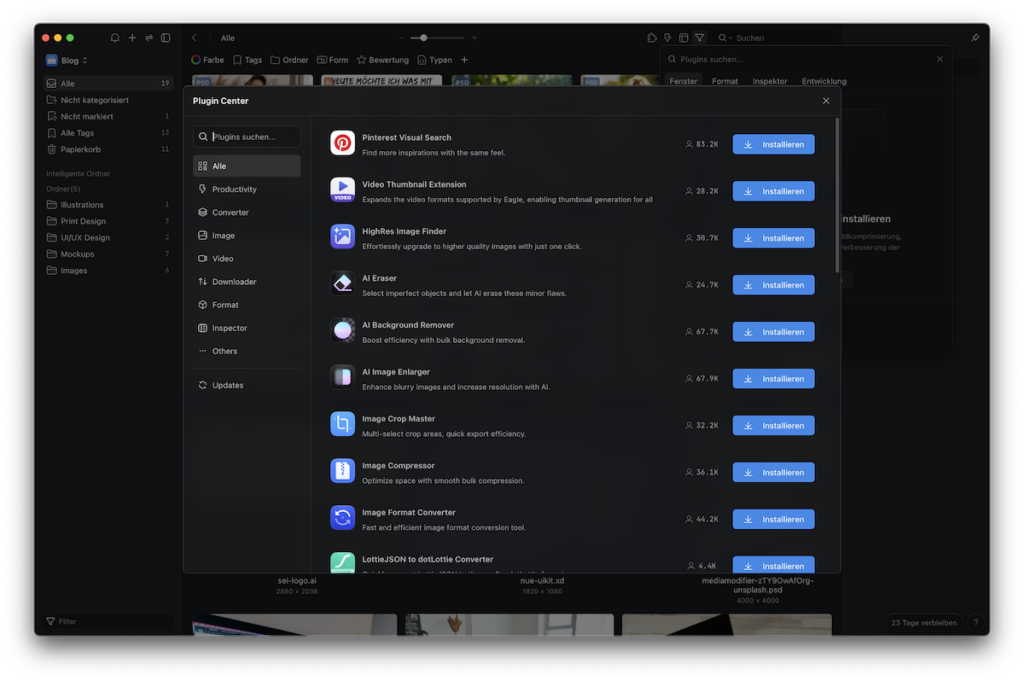Install Video Thumbnail Extension plugin
The image size is (1024, 681).
coord(773,191)
